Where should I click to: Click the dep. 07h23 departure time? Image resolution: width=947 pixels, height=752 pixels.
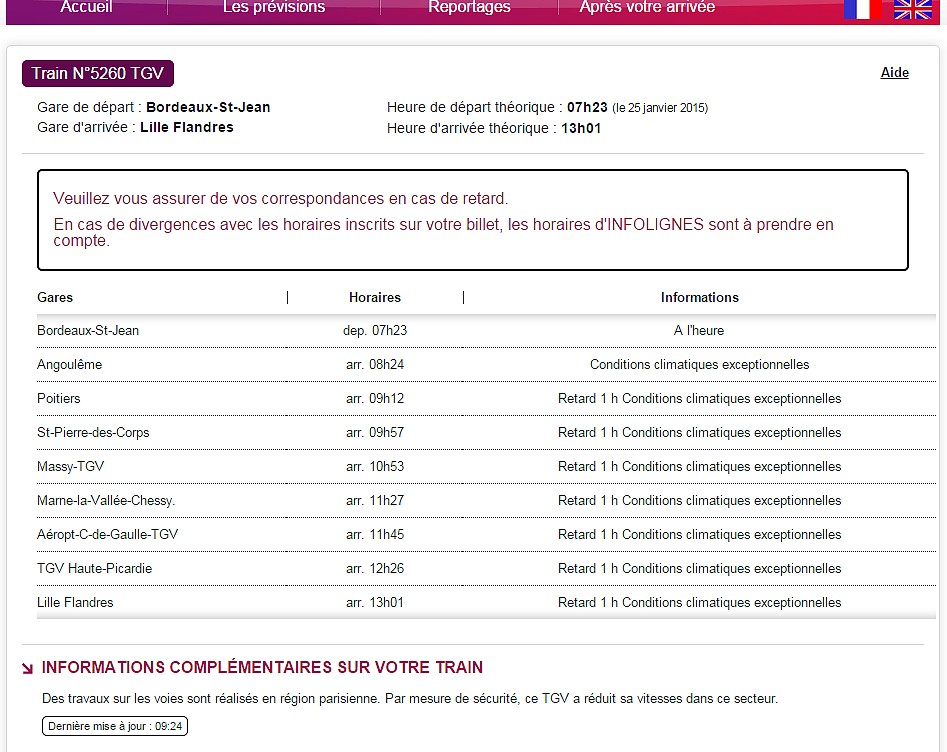(x=375, y=330)
